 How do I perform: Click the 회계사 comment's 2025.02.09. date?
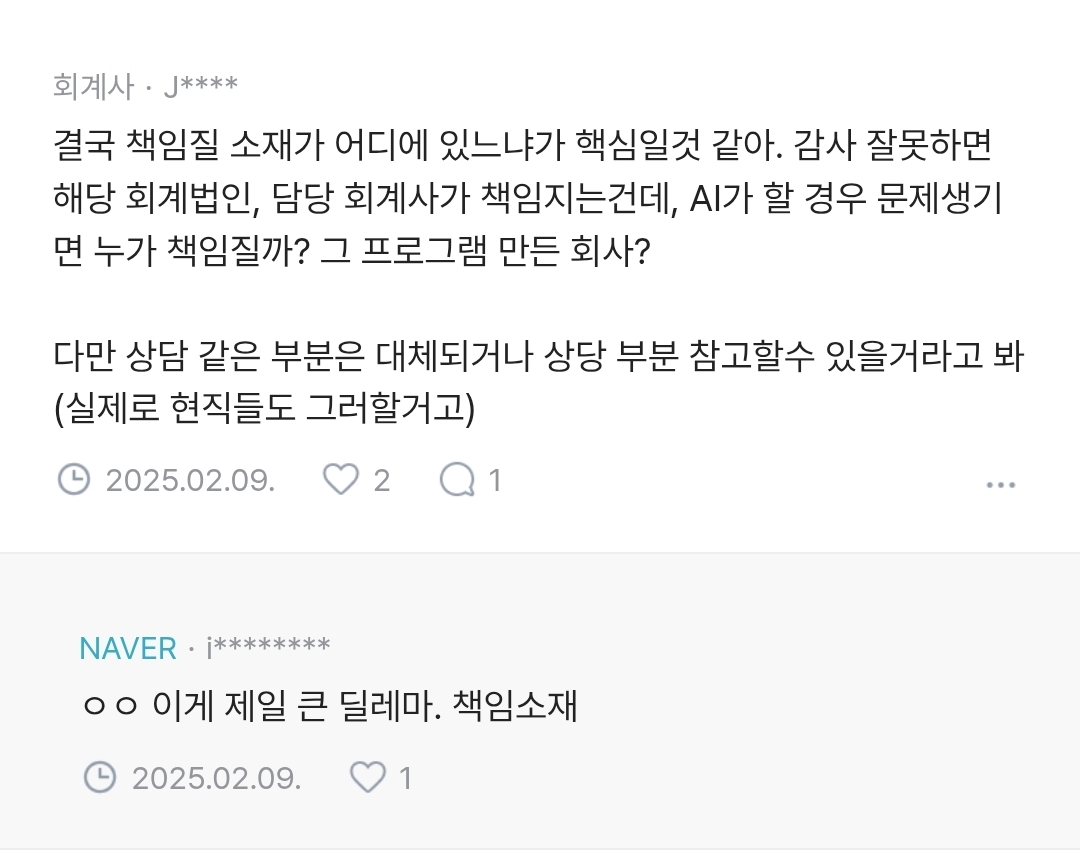190,481
